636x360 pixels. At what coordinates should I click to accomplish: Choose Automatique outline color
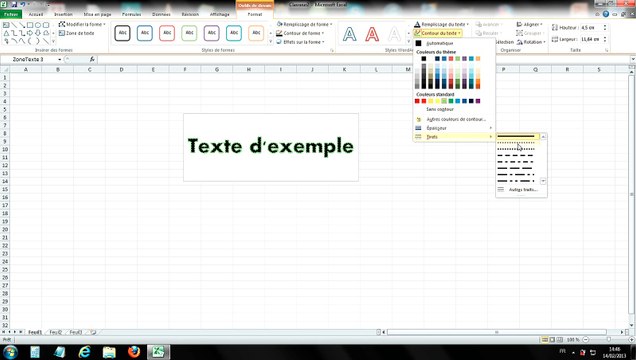point(454,43)
